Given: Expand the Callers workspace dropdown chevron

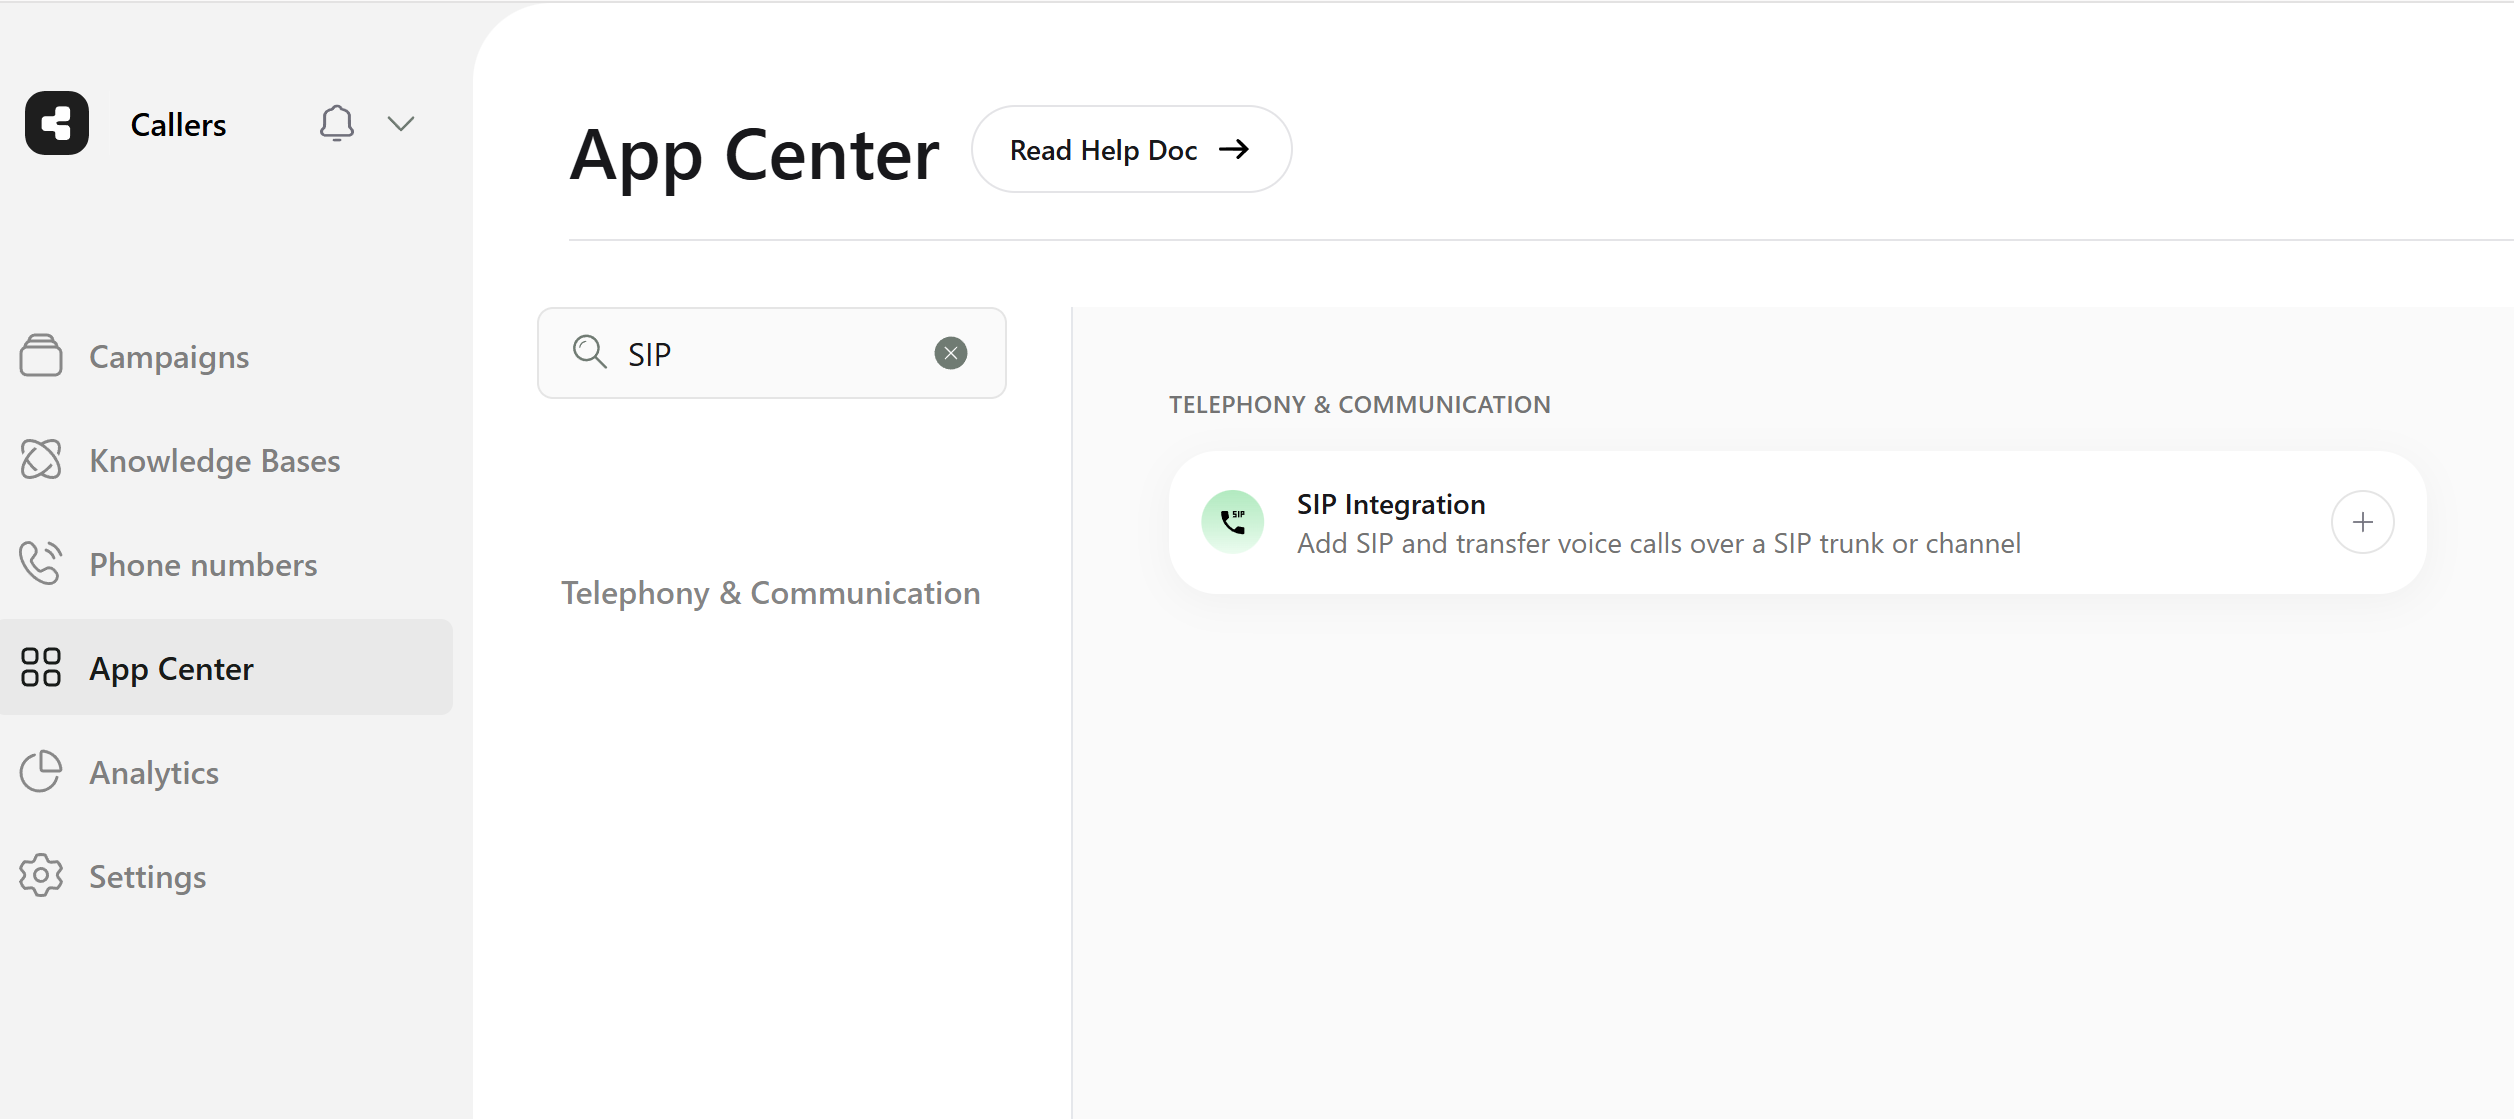Looking at the screenshot, I should 401,124.
